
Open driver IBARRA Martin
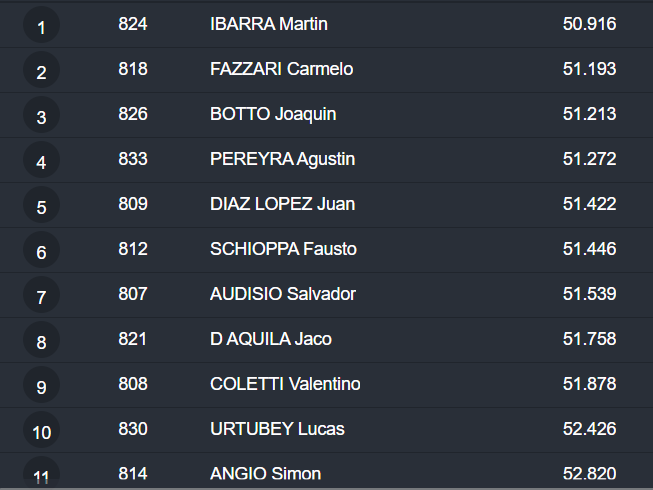pos(269,24)
